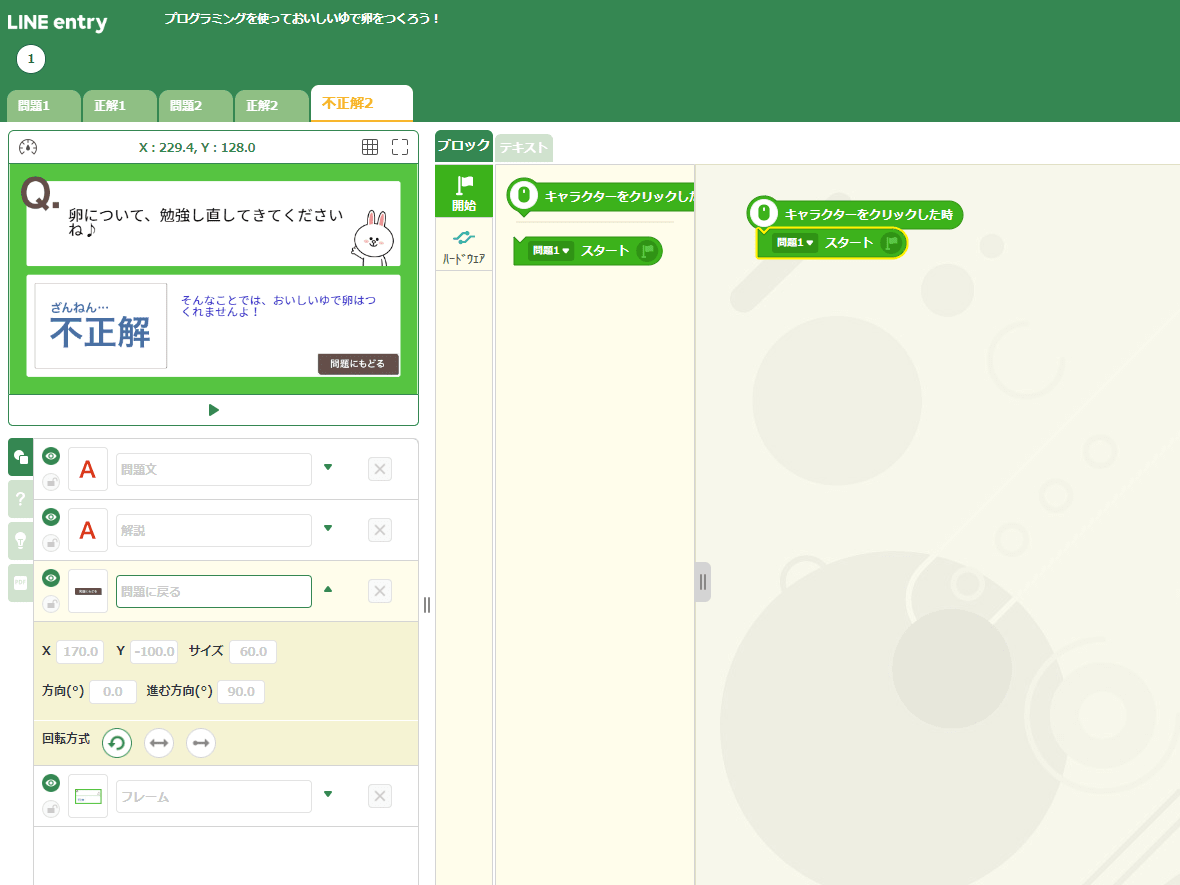Switch to 正解2 scene tab
The height and width of the screenshot is (885, 1180).
click(x=272, y=106)
